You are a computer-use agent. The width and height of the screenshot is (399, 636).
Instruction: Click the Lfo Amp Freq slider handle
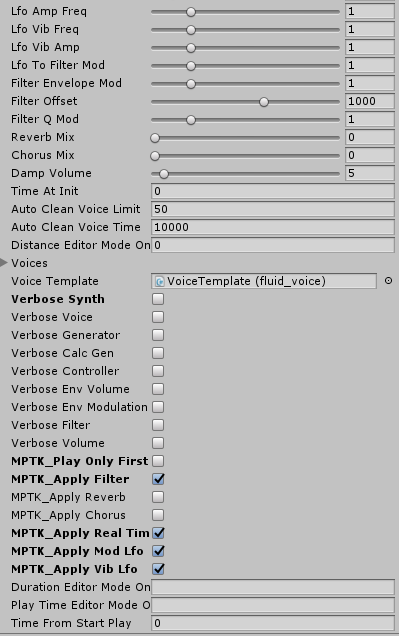191,12
